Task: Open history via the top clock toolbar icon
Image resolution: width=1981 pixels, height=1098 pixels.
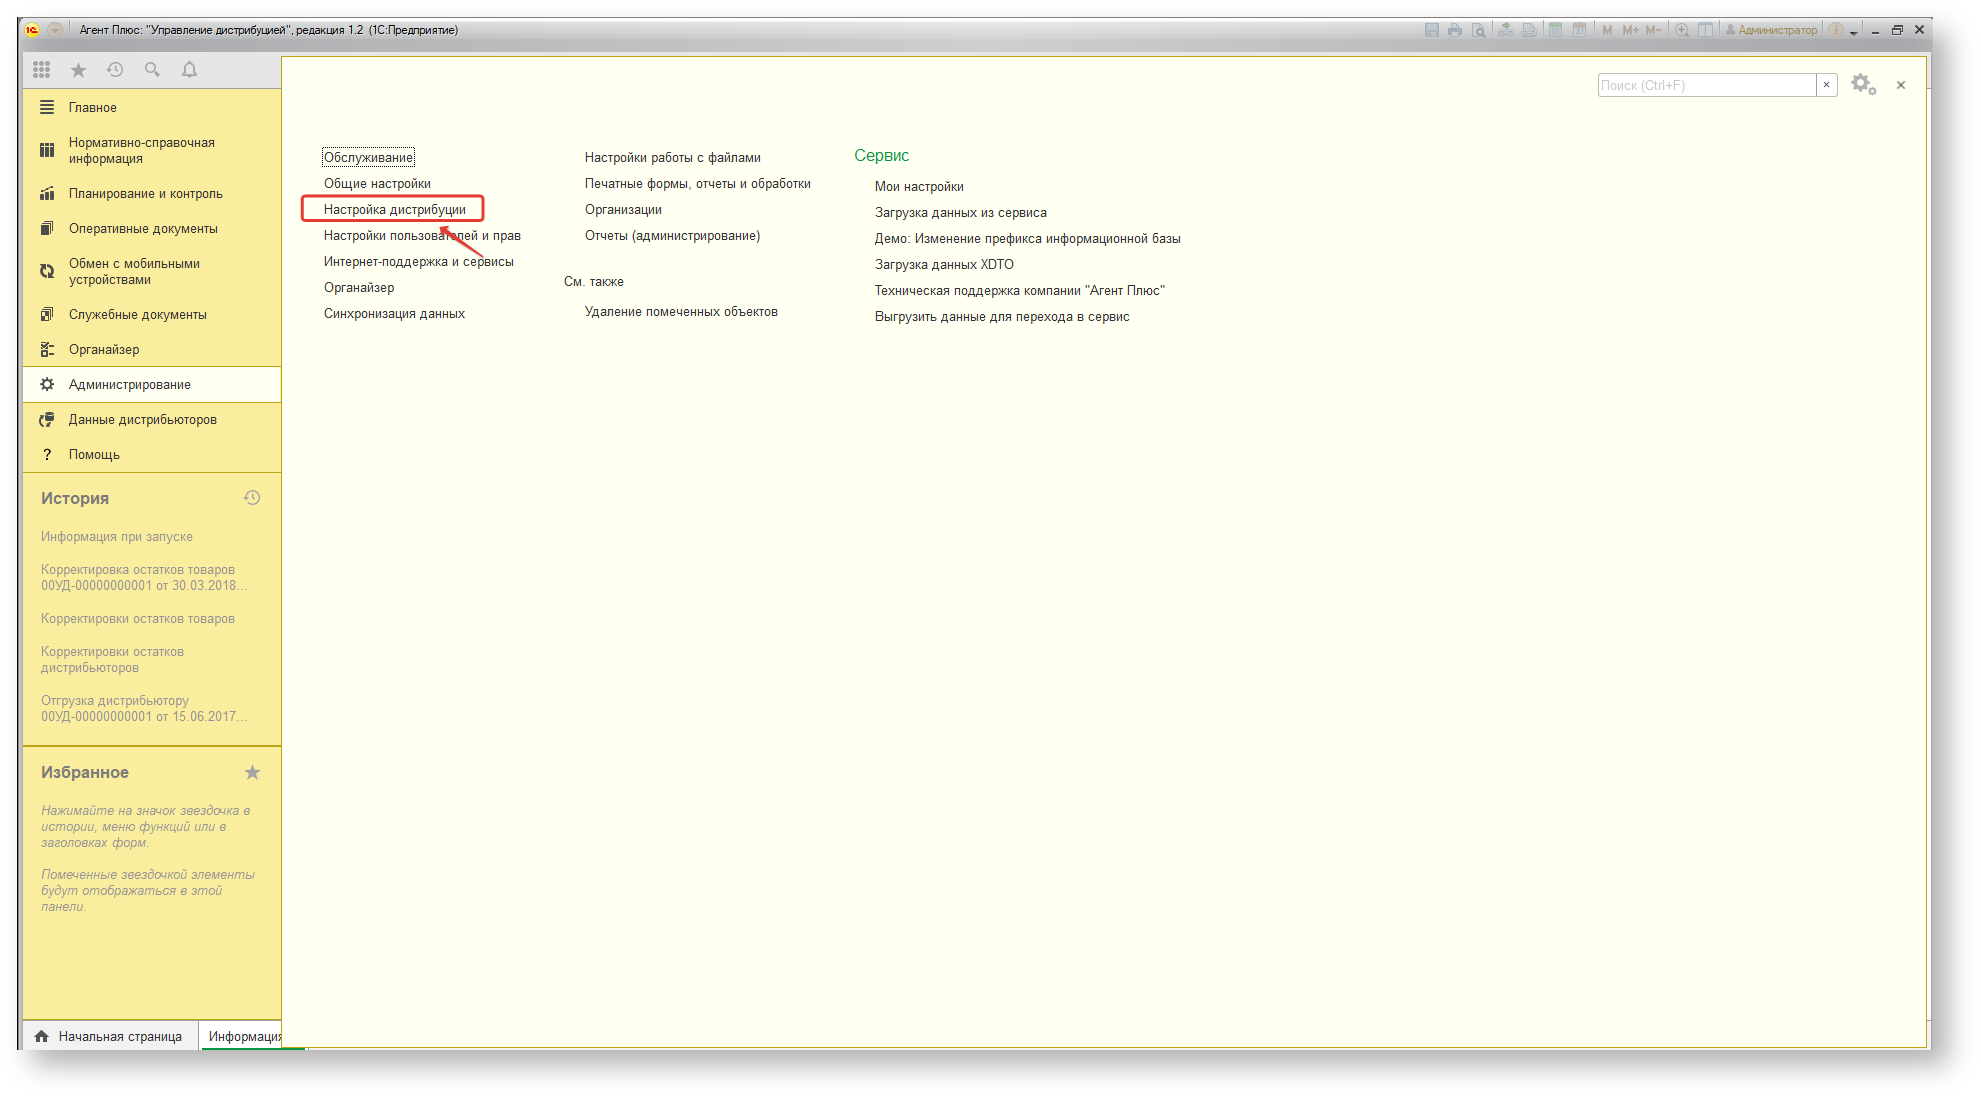Action: coord(115,69)
